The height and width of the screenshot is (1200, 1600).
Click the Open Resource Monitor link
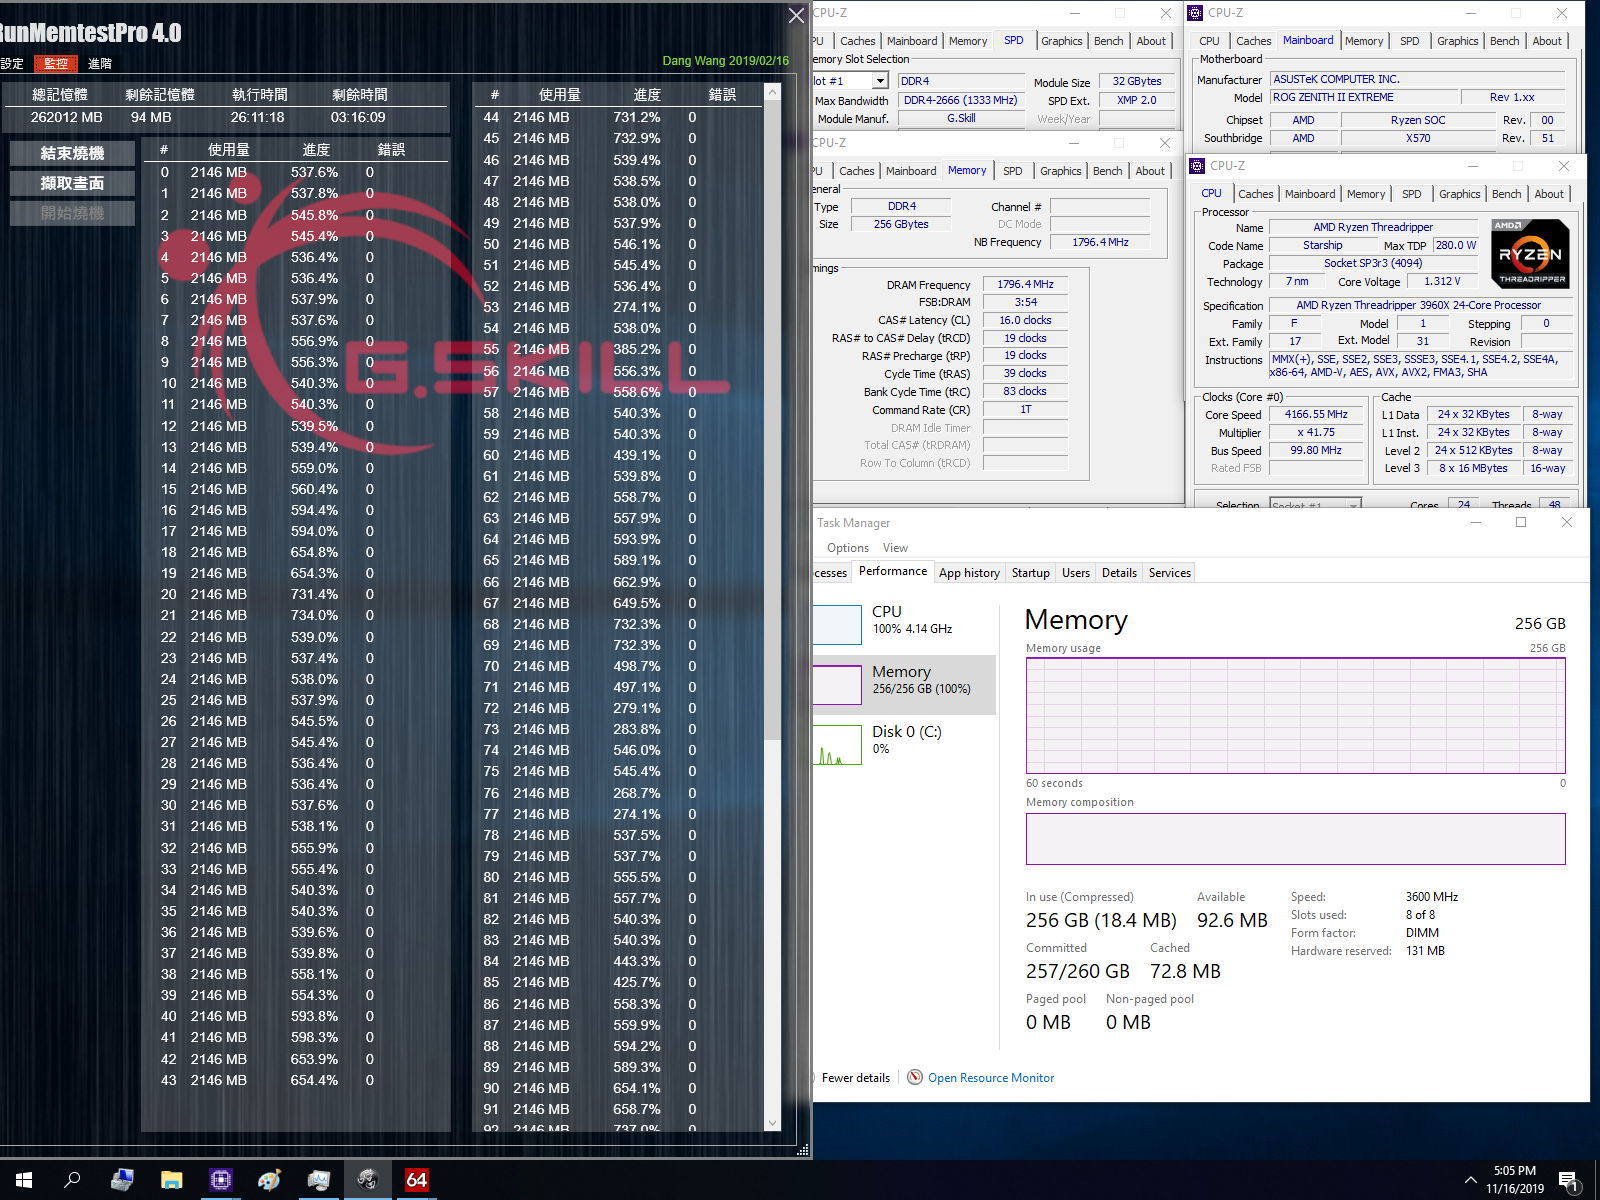[x=990, y=1077]
